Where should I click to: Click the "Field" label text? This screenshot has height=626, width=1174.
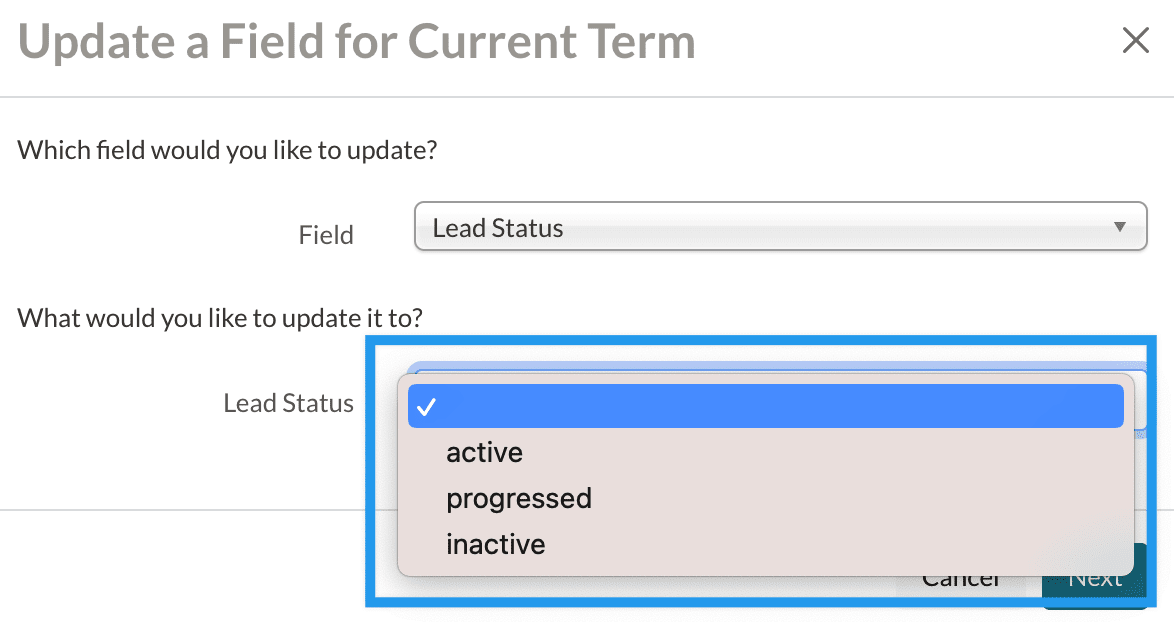(326, 235)
